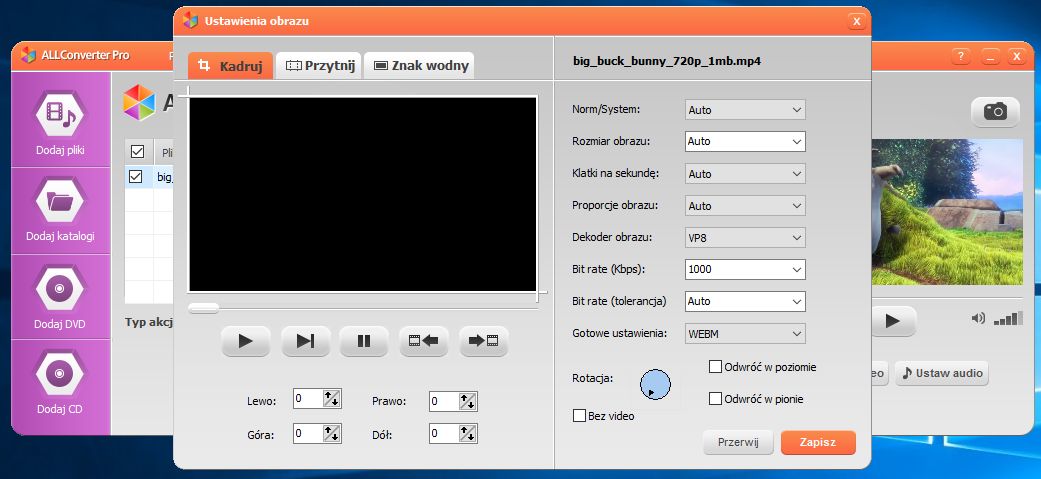The width and height of the screenshot is (1041, 479).
Task: Open help with the question mark button
Action: point(961,56)
